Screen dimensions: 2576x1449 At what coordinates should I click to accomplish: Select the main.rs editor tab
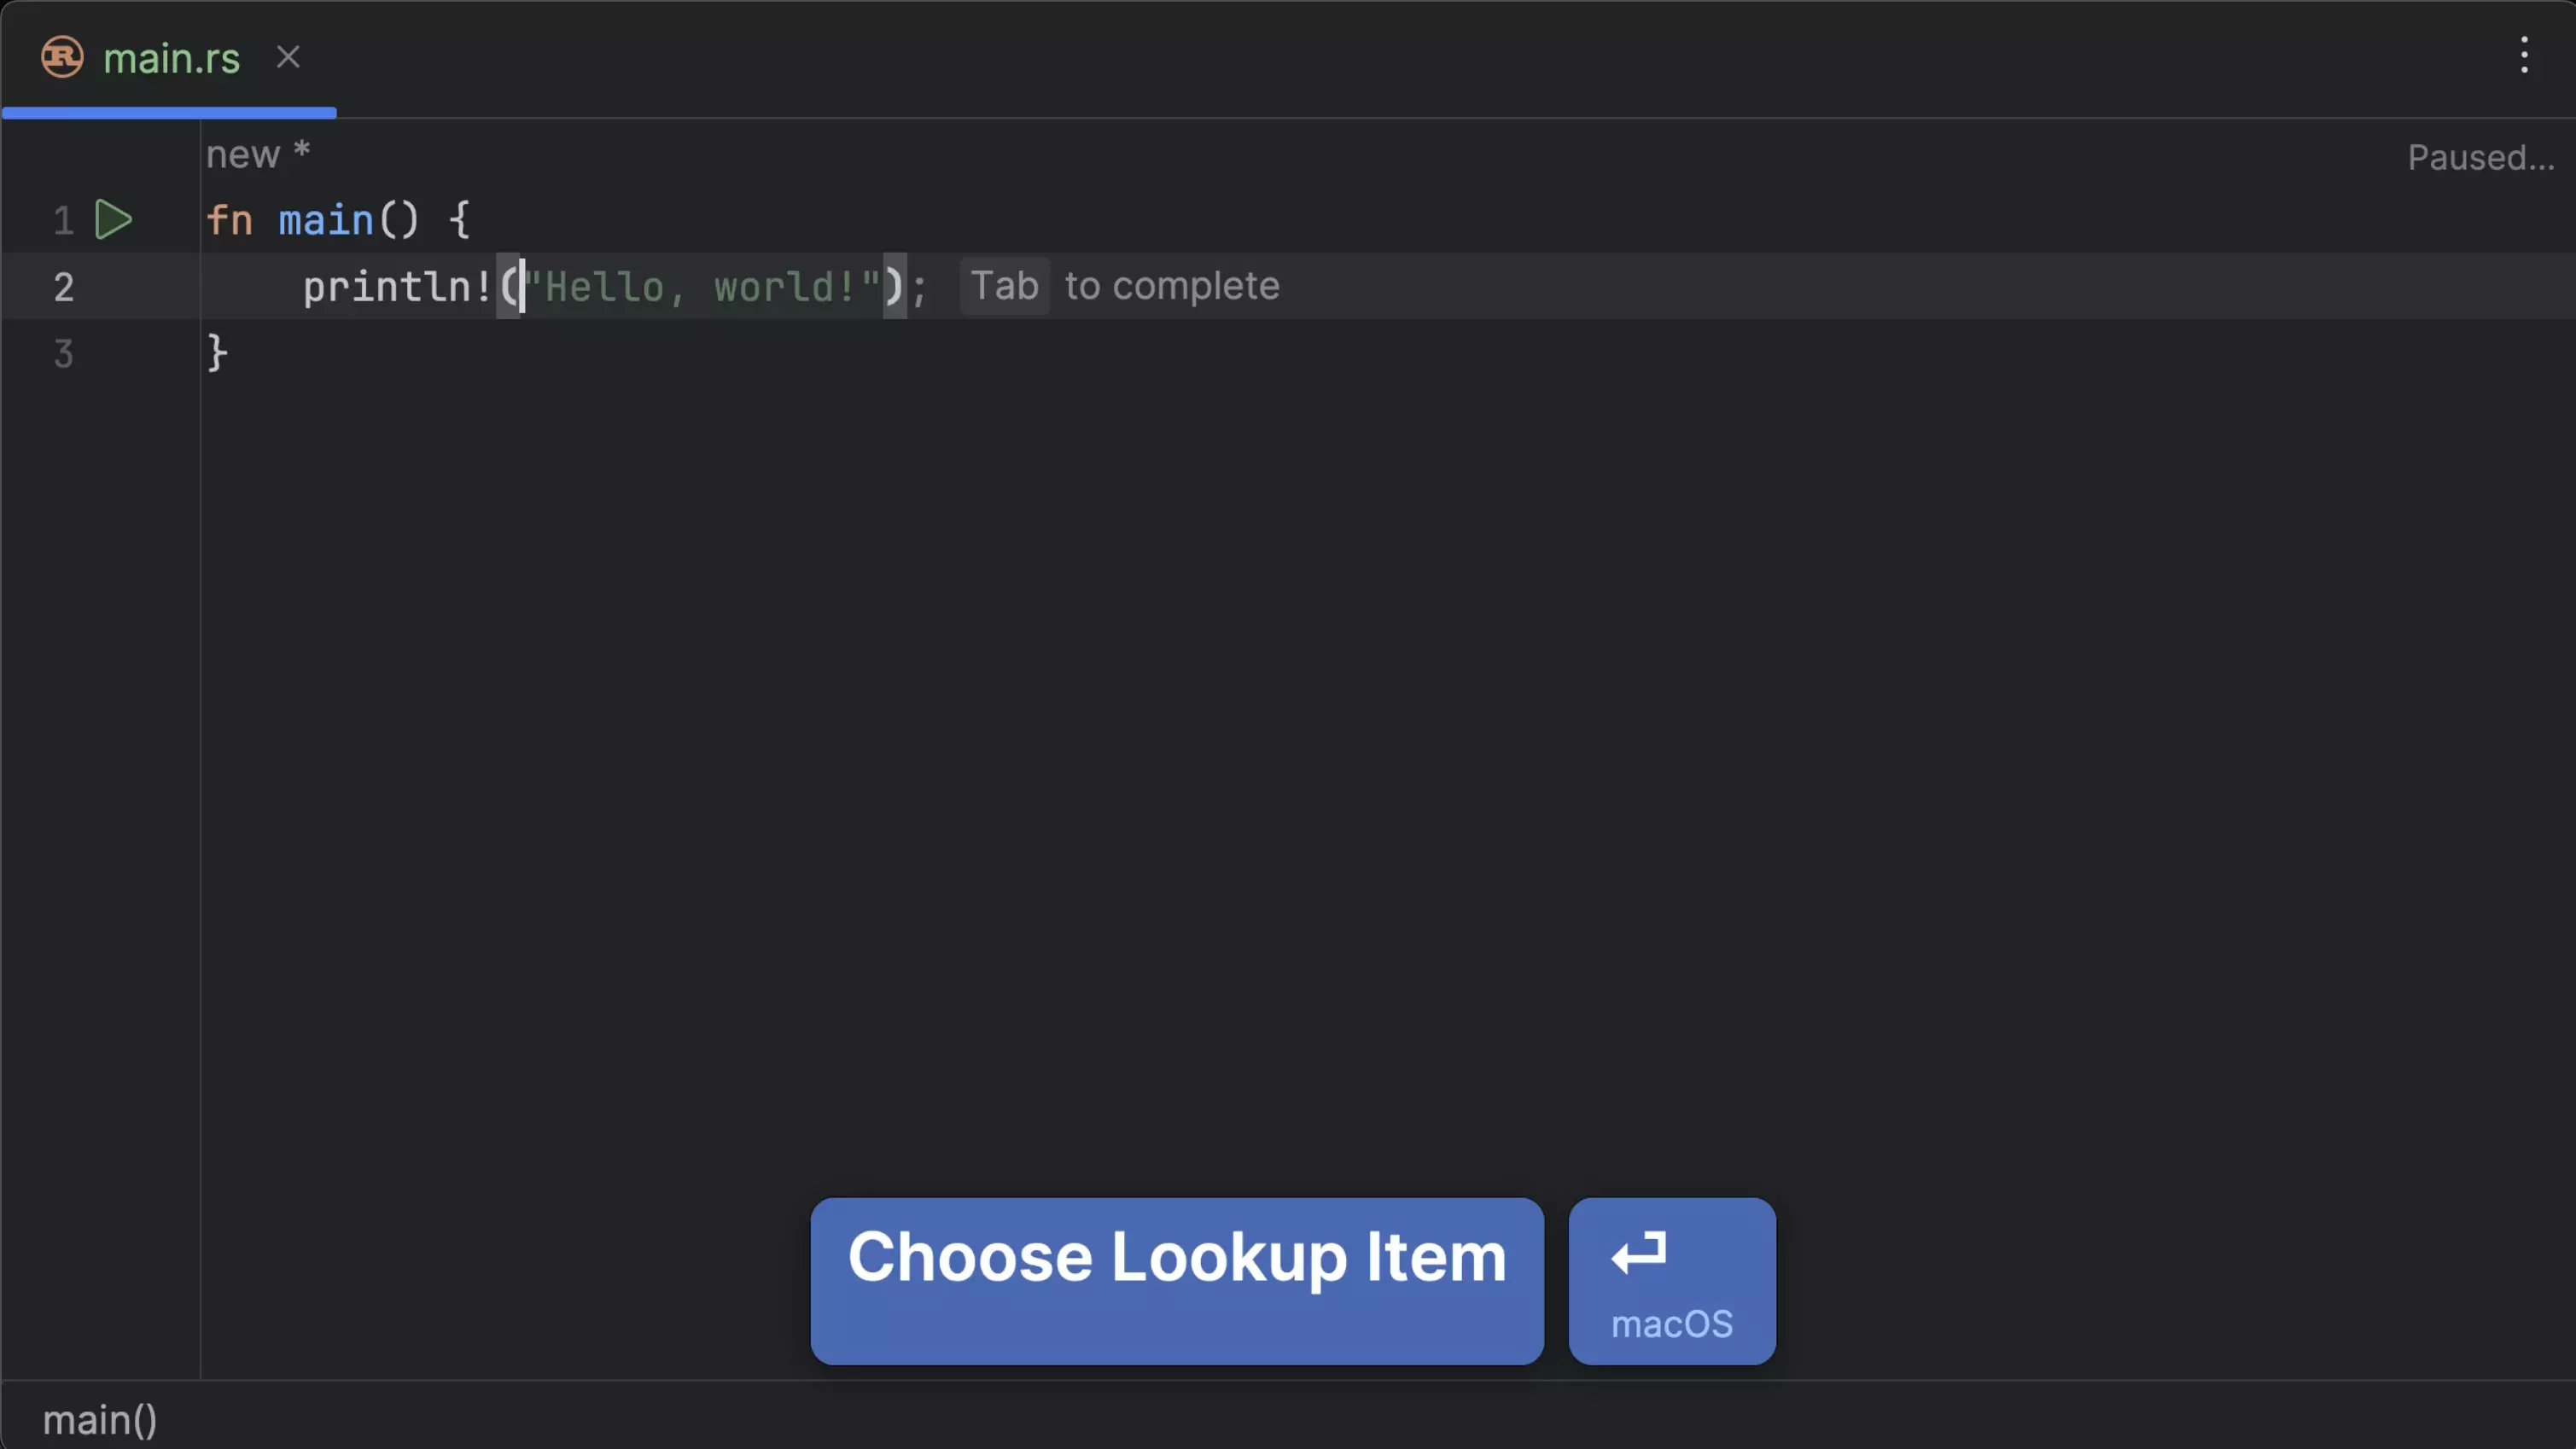171,59
